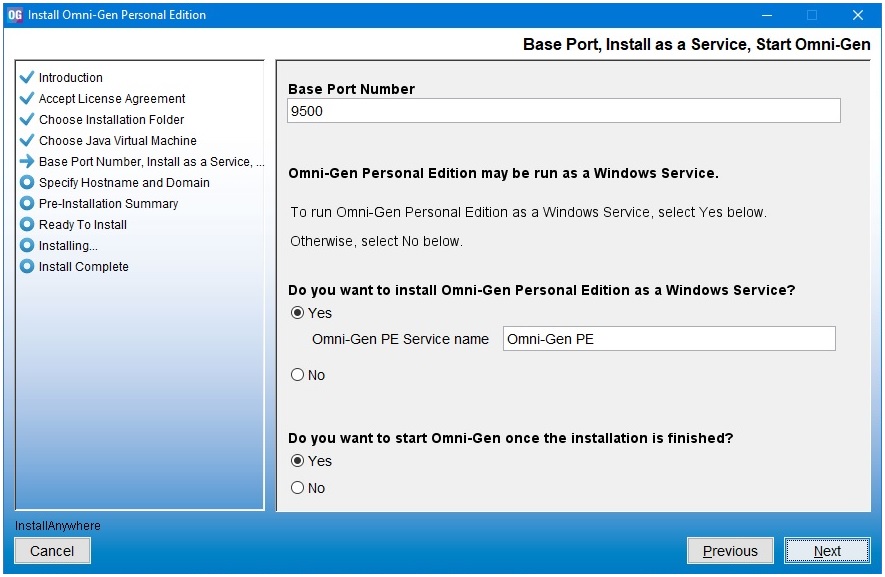Click 'To run Omni-Gen Personal Edition' instruction text
Viewport: 885px width, 577px height.
coord(528,212)
